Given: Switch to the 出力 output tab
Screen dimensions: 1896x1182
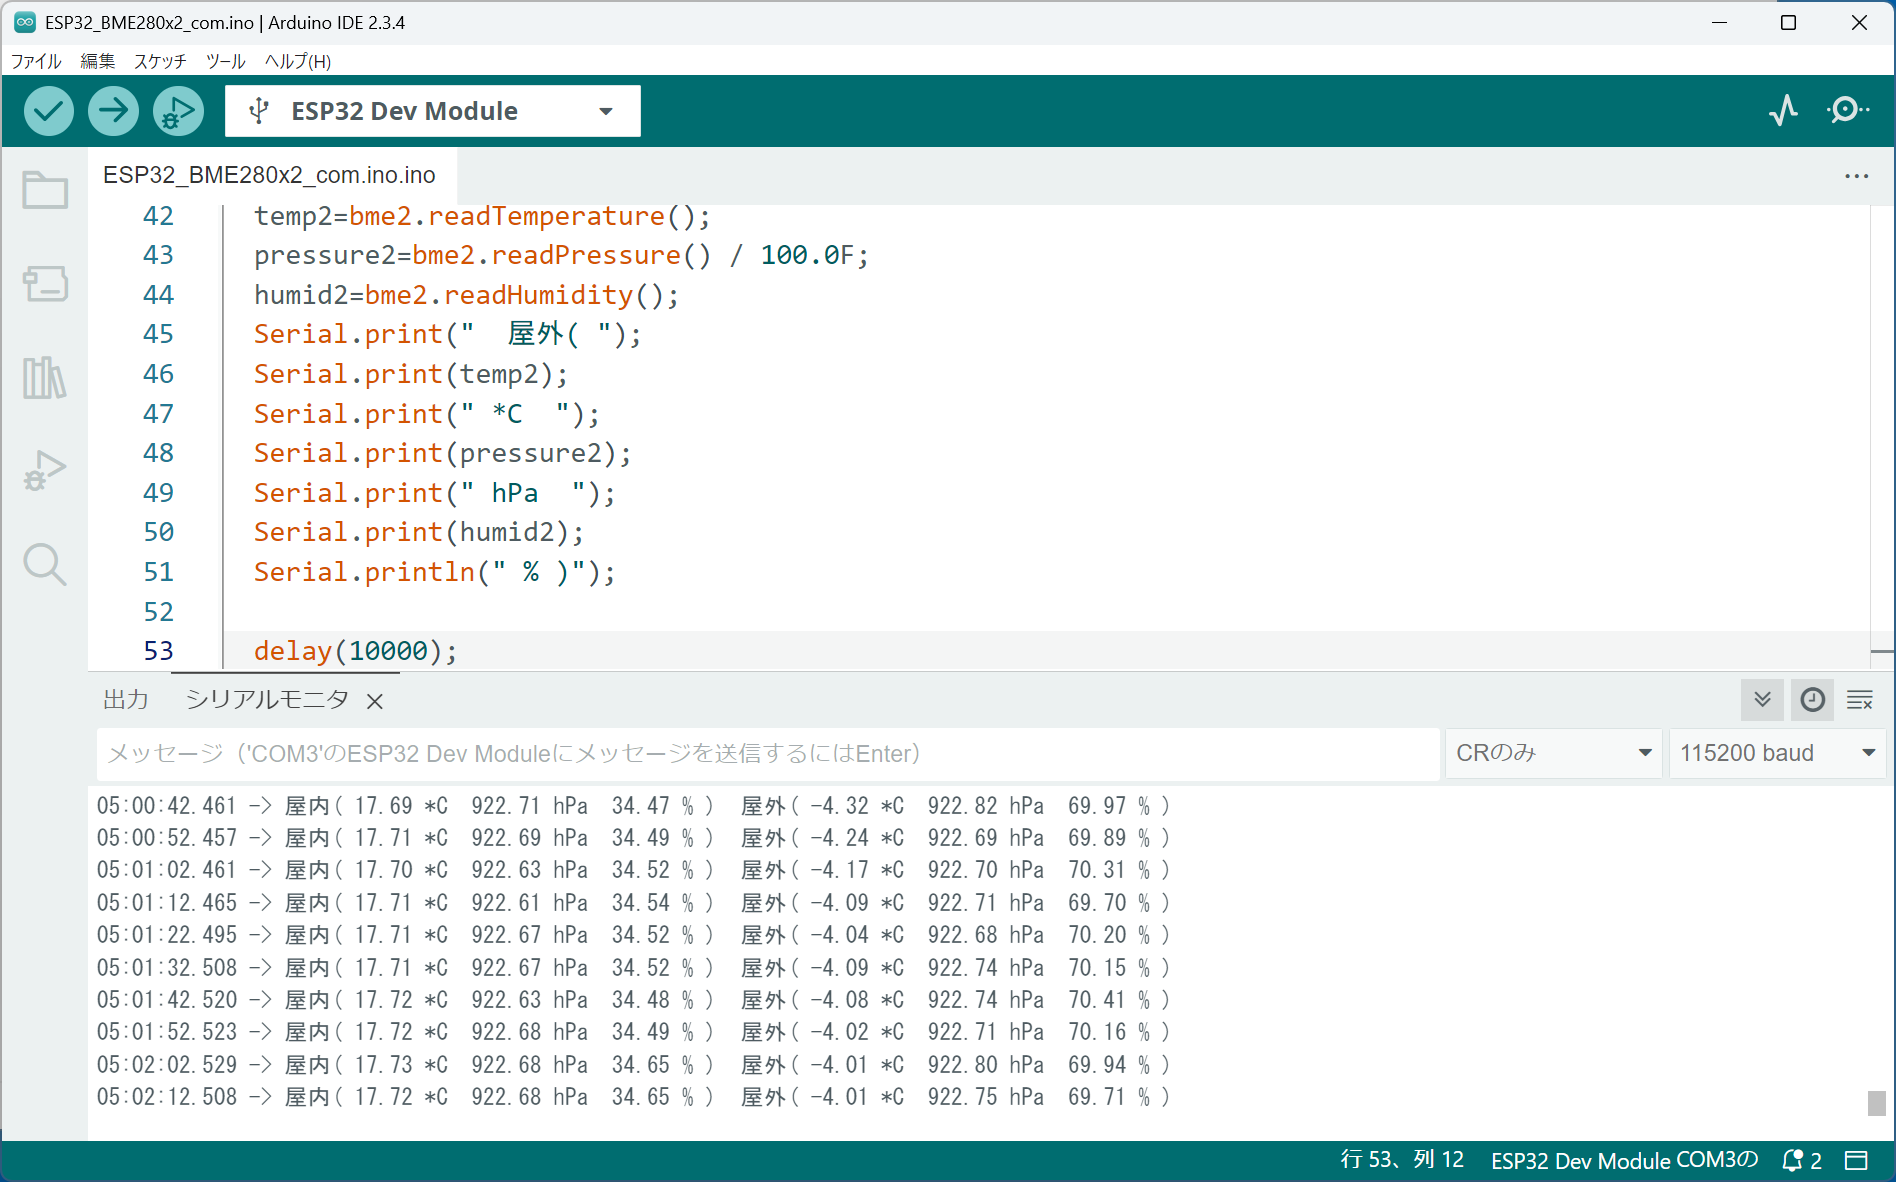Looking at the screenshot, I should coord(126,700).
